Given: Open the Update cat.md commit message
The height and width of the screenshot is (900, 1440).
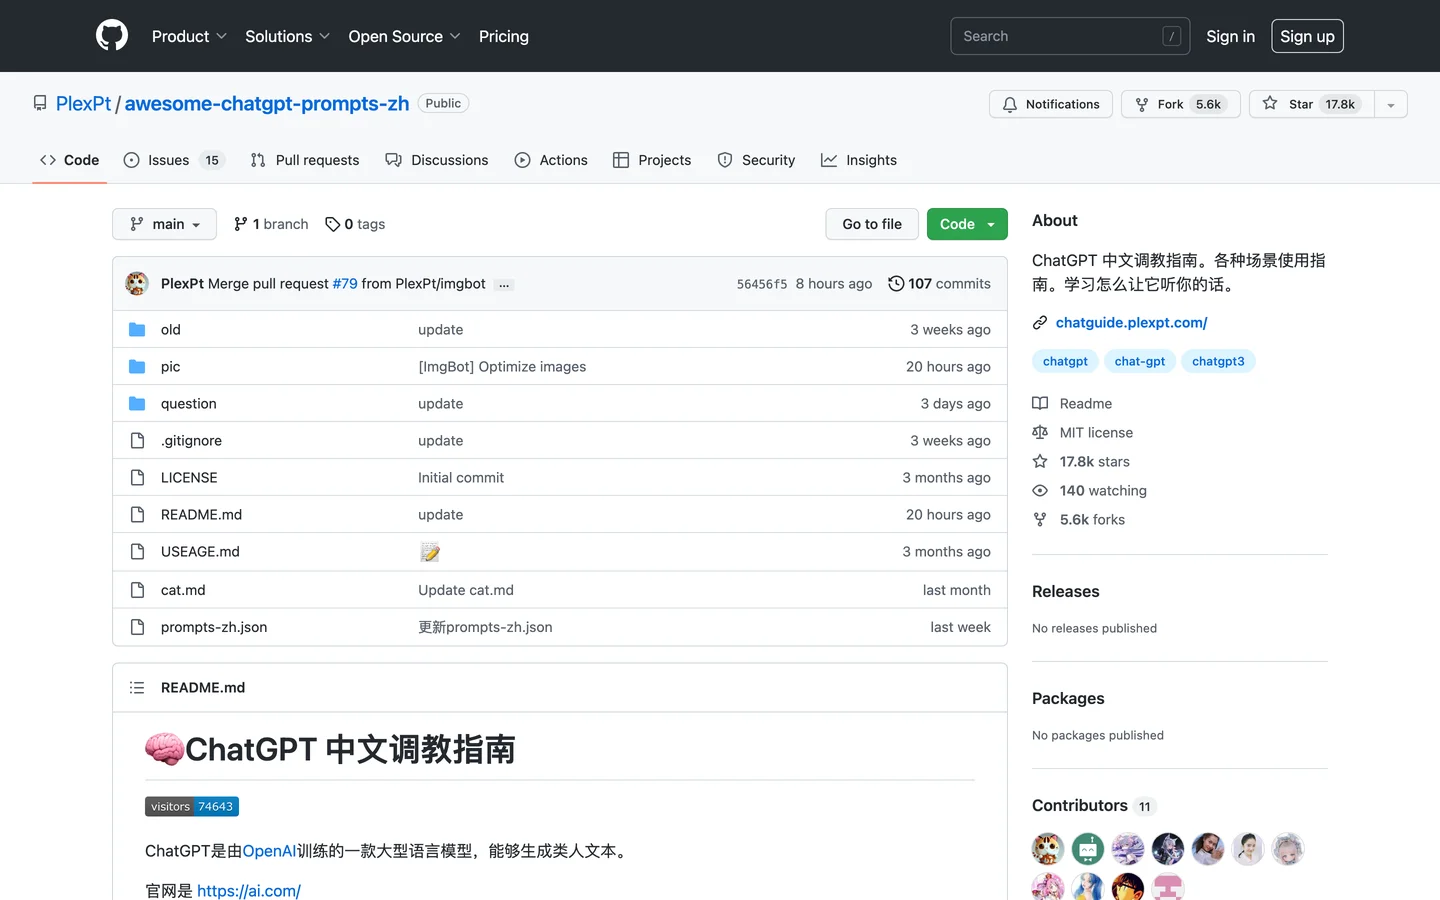Looking at the screenshot, I should [x=466, y=590].
